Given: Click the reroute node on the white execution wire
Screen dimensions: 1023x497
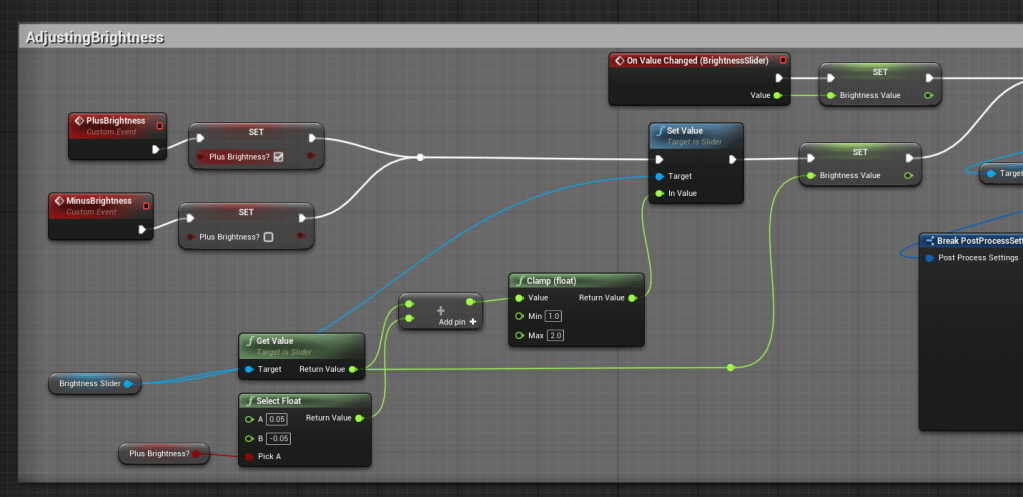Looking at the screenshot, I should tap(420, 157).
